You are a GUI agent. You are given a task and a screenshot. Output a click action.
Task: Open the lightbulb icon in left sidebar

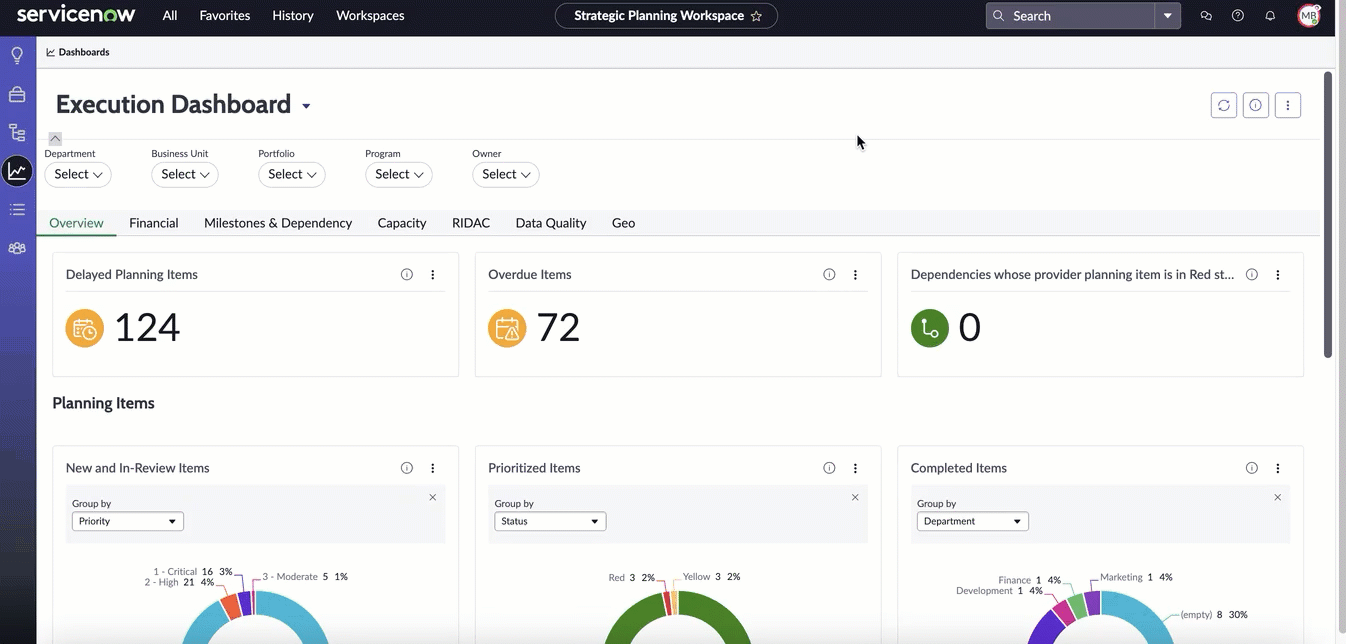coord(17,55)
